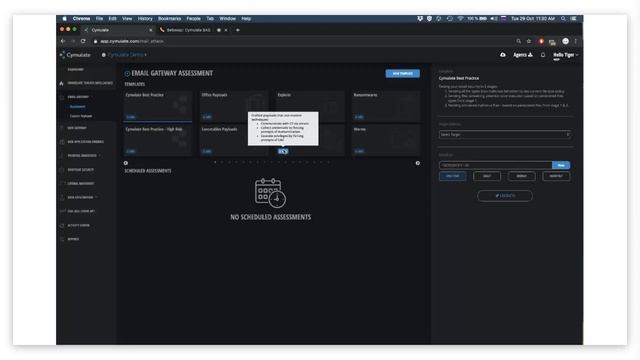Go back to the previous page
This screenshot has width=640, height=360.
tap(63, 41)
